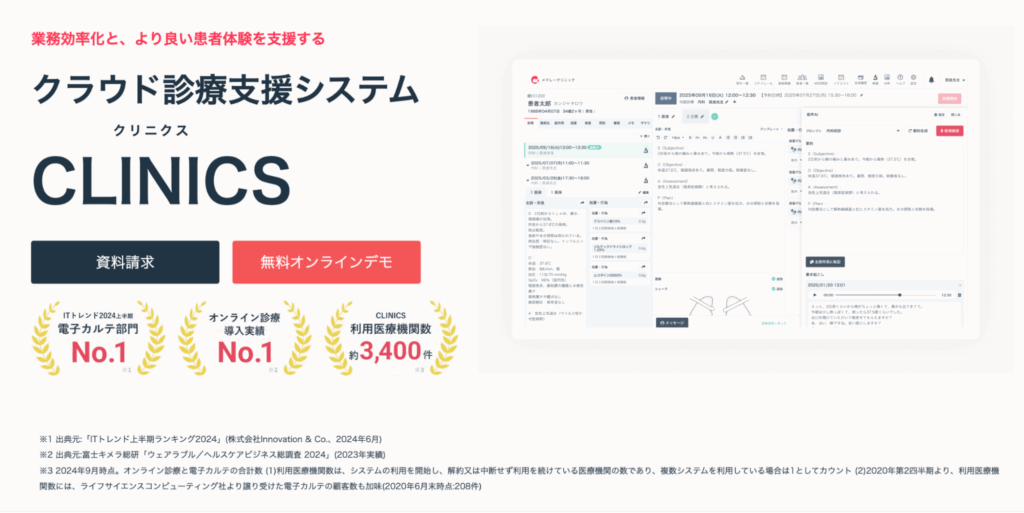Viewport: 1024px width, 513px height.
Task: Click the 資料請求 button
Action: pyautogui.click(x=125, y=262)
